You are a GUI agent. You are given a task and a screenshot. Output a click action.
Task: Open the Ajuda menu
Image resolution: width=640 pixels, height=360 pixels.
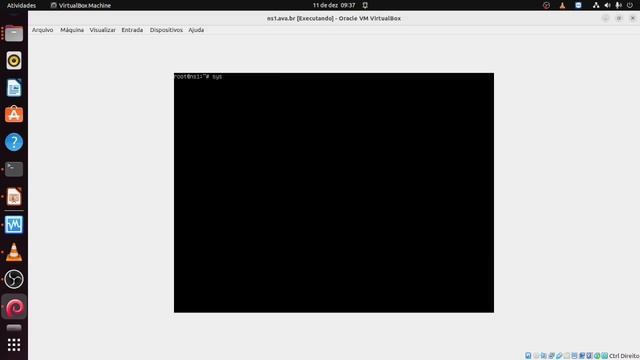tap(196, 30)
